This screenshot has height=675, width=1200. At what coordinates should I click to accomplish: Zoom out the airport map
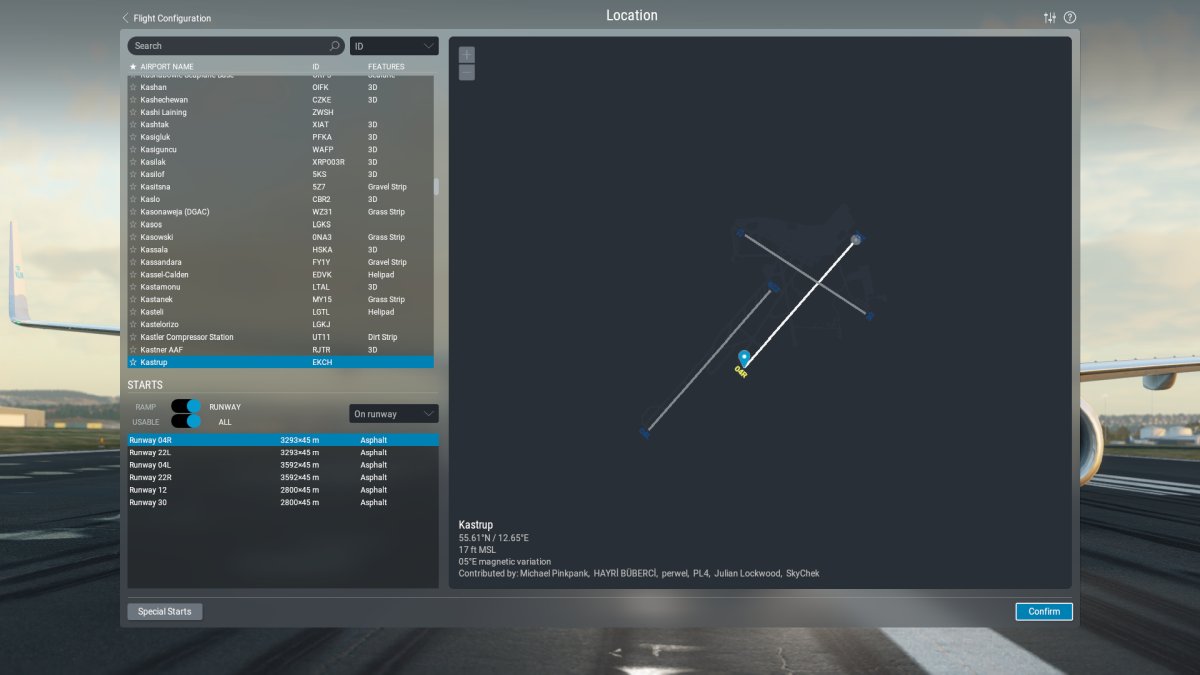tap(467, 72)
